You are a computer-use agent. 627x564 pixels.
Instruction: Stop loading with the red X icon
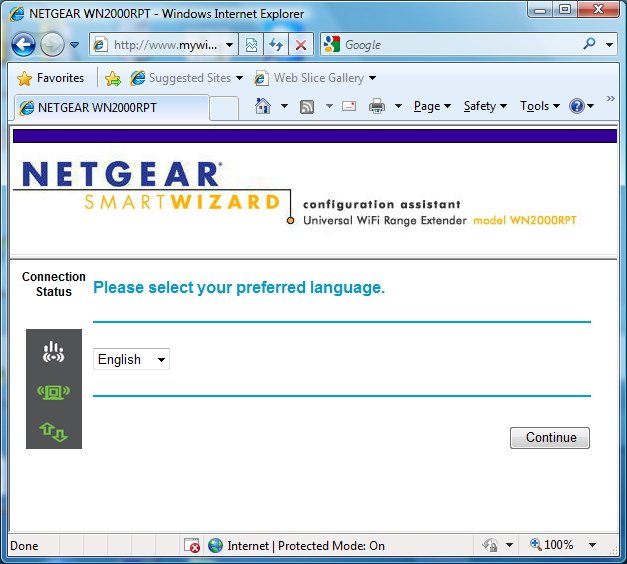(x=301, y=45)
